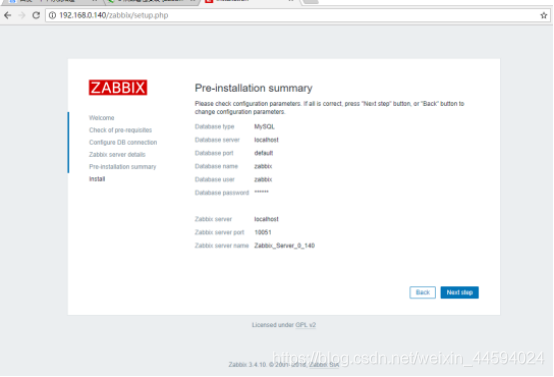Bookmark page with the star icon
Screen dimensions: 554x377
click(543, 15)
